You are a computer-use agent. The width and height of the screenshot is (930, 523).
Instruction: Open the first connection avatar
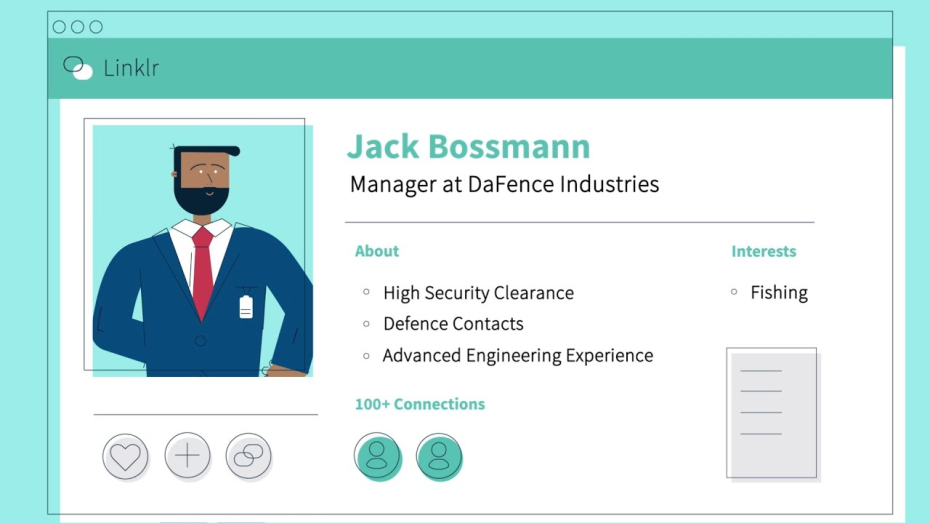(x=377, y=456)
